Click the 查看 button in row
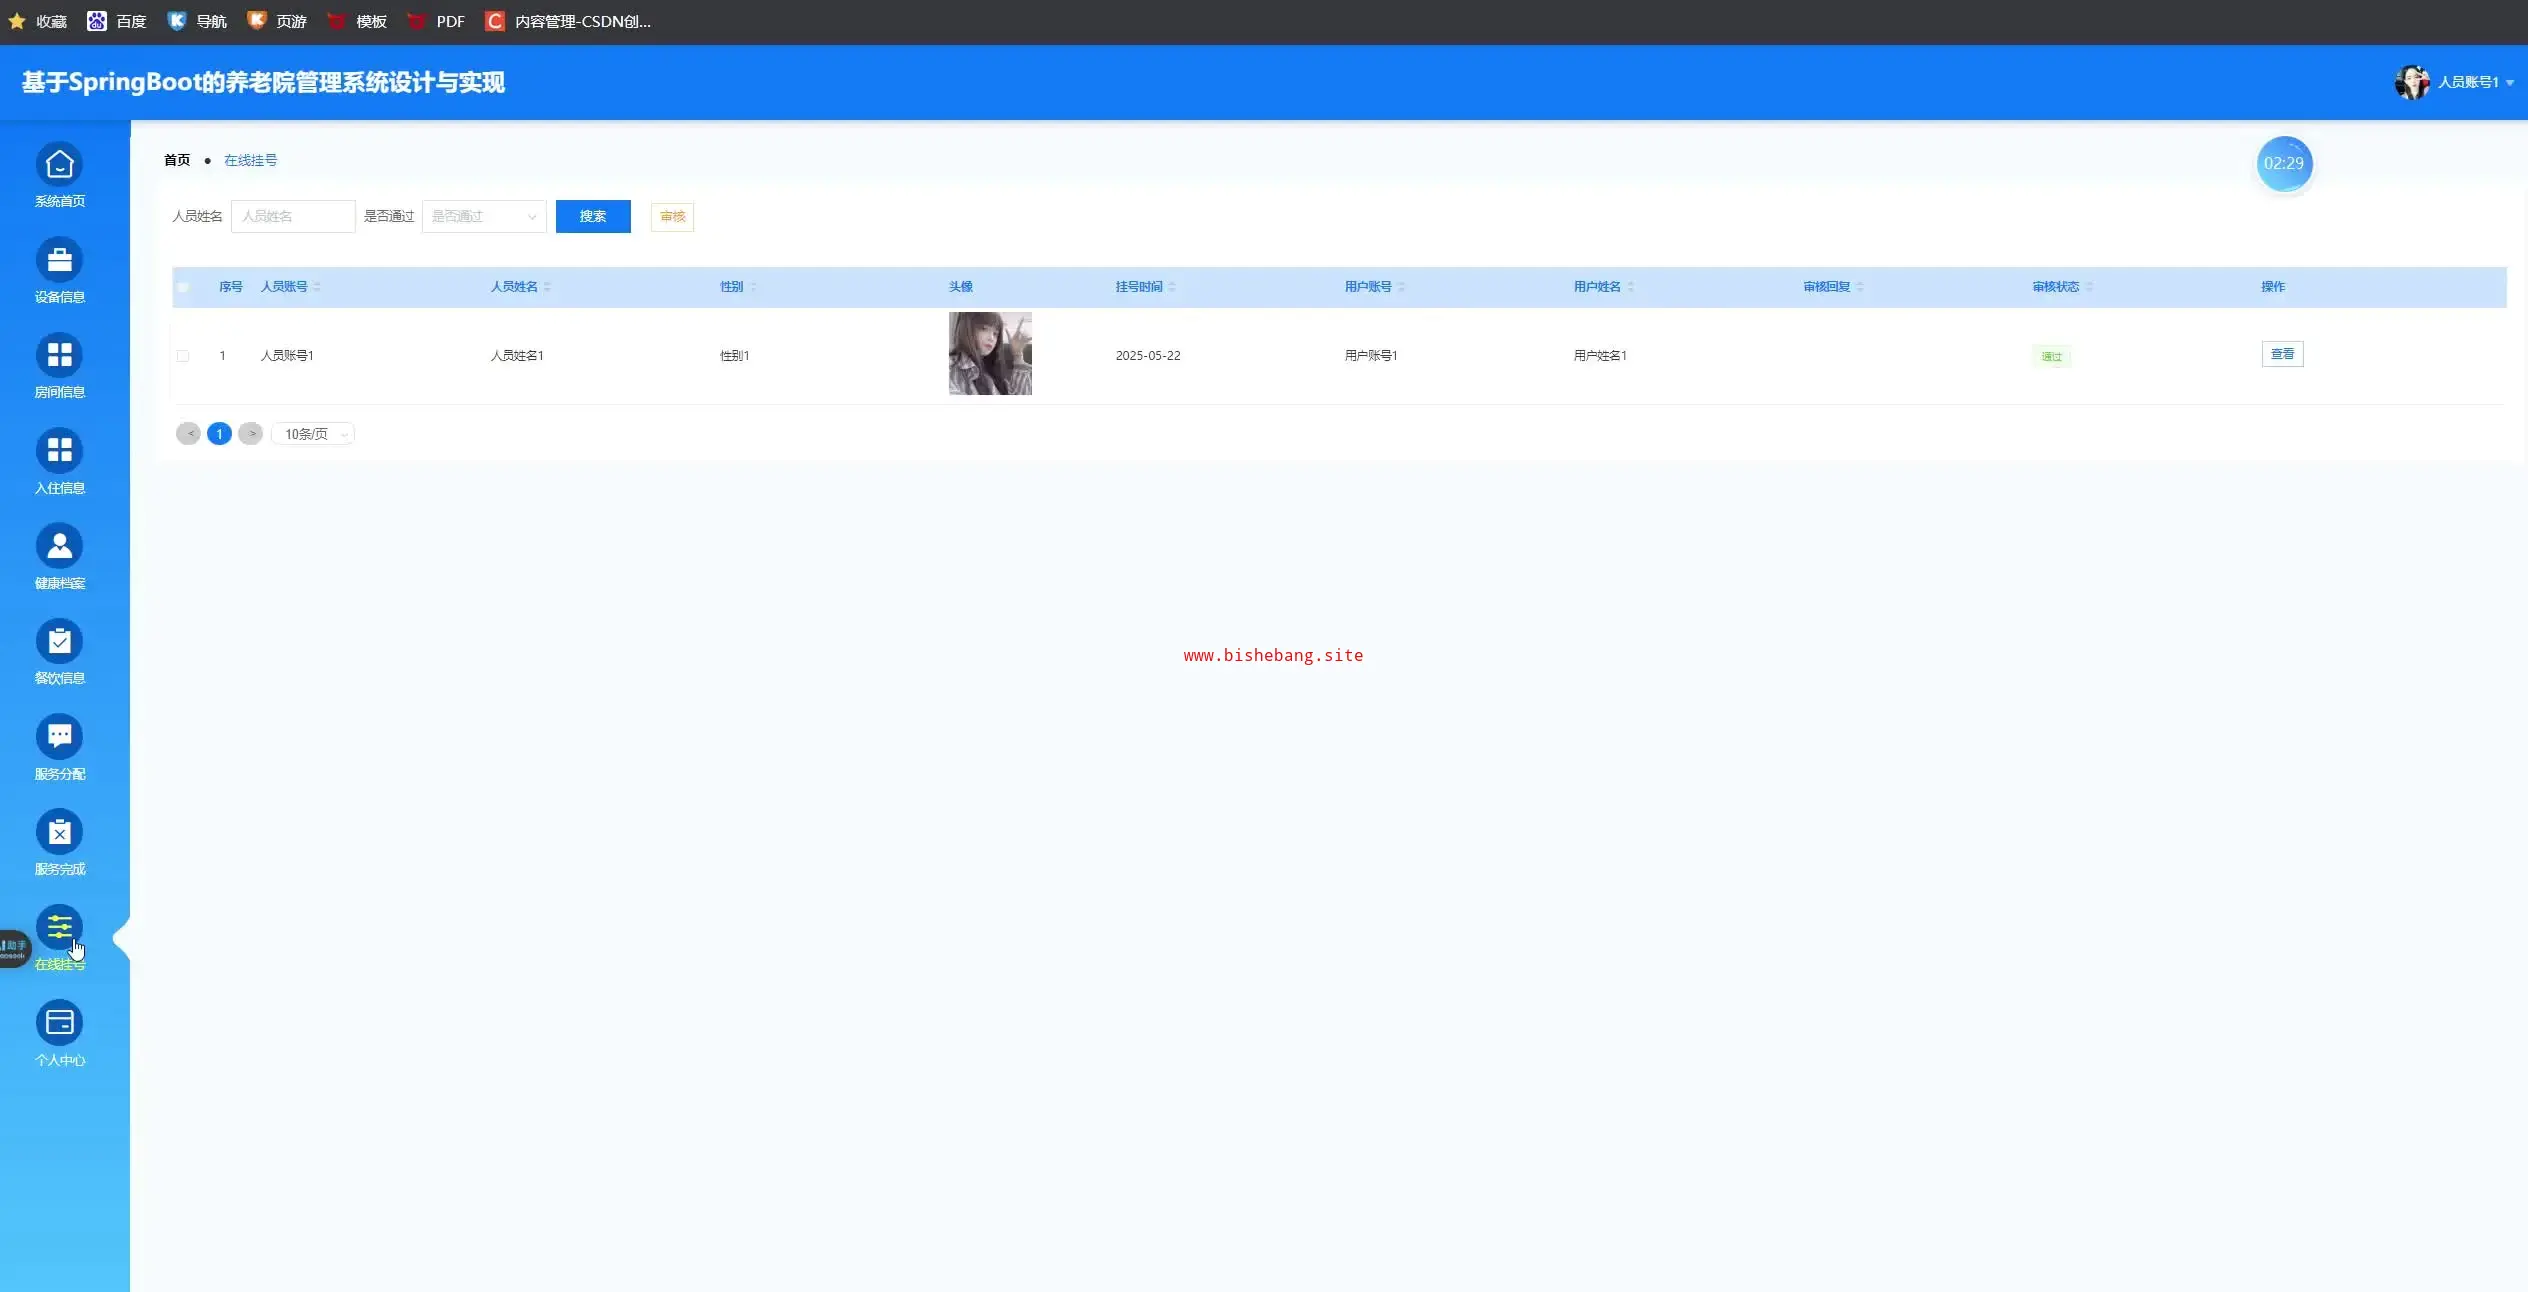 click(2282, 354)
